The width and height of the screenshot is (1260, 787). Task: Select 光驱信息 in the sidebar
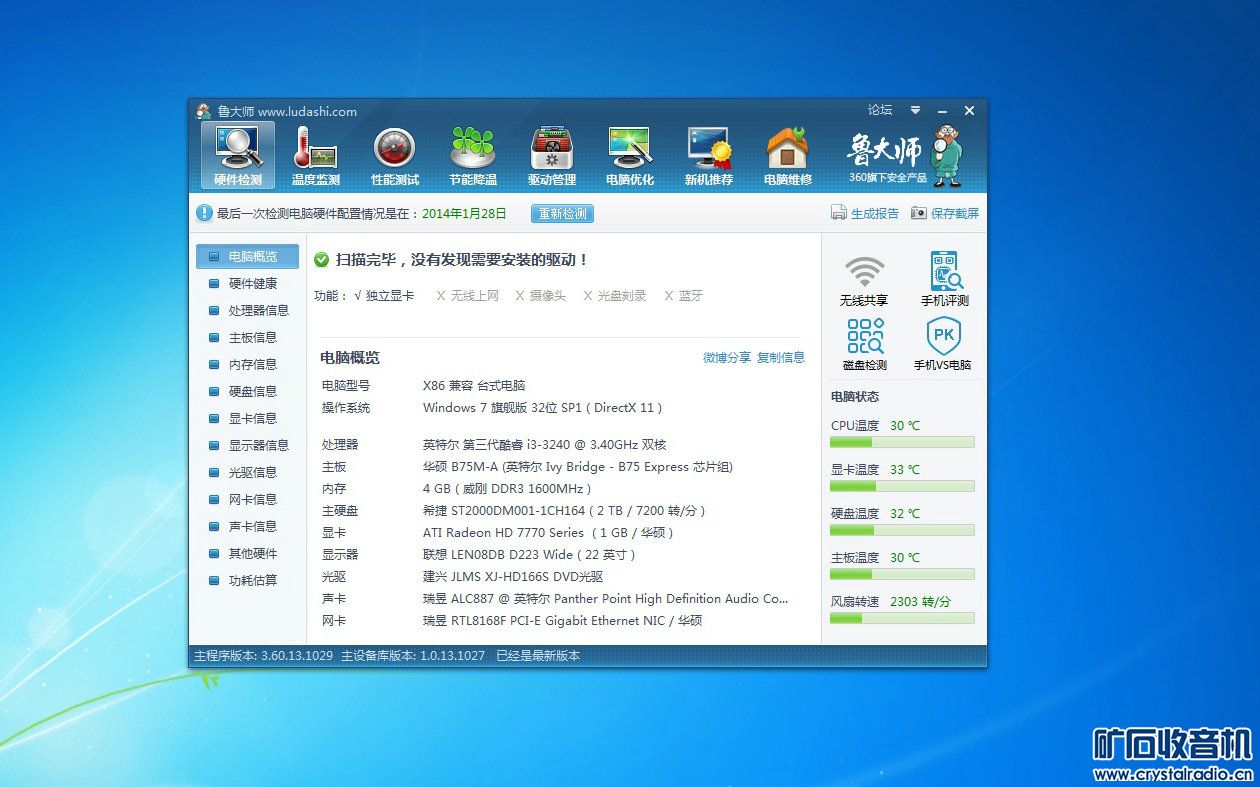[x=247, y=472]
